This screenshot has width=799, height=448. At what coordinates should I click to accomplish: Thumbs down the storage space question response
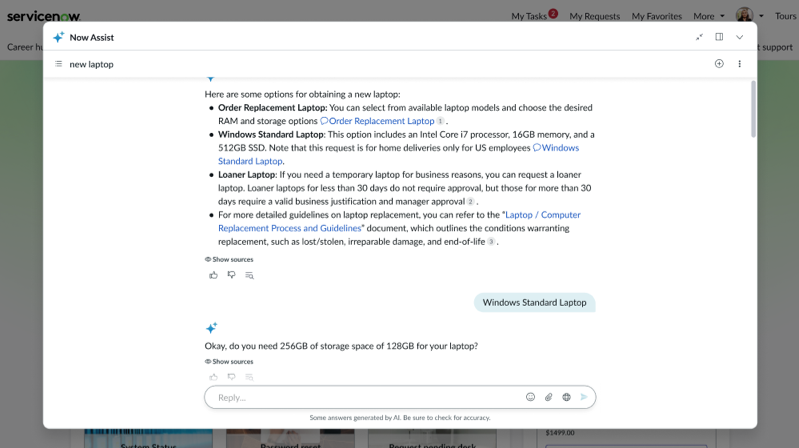[231, 377]
